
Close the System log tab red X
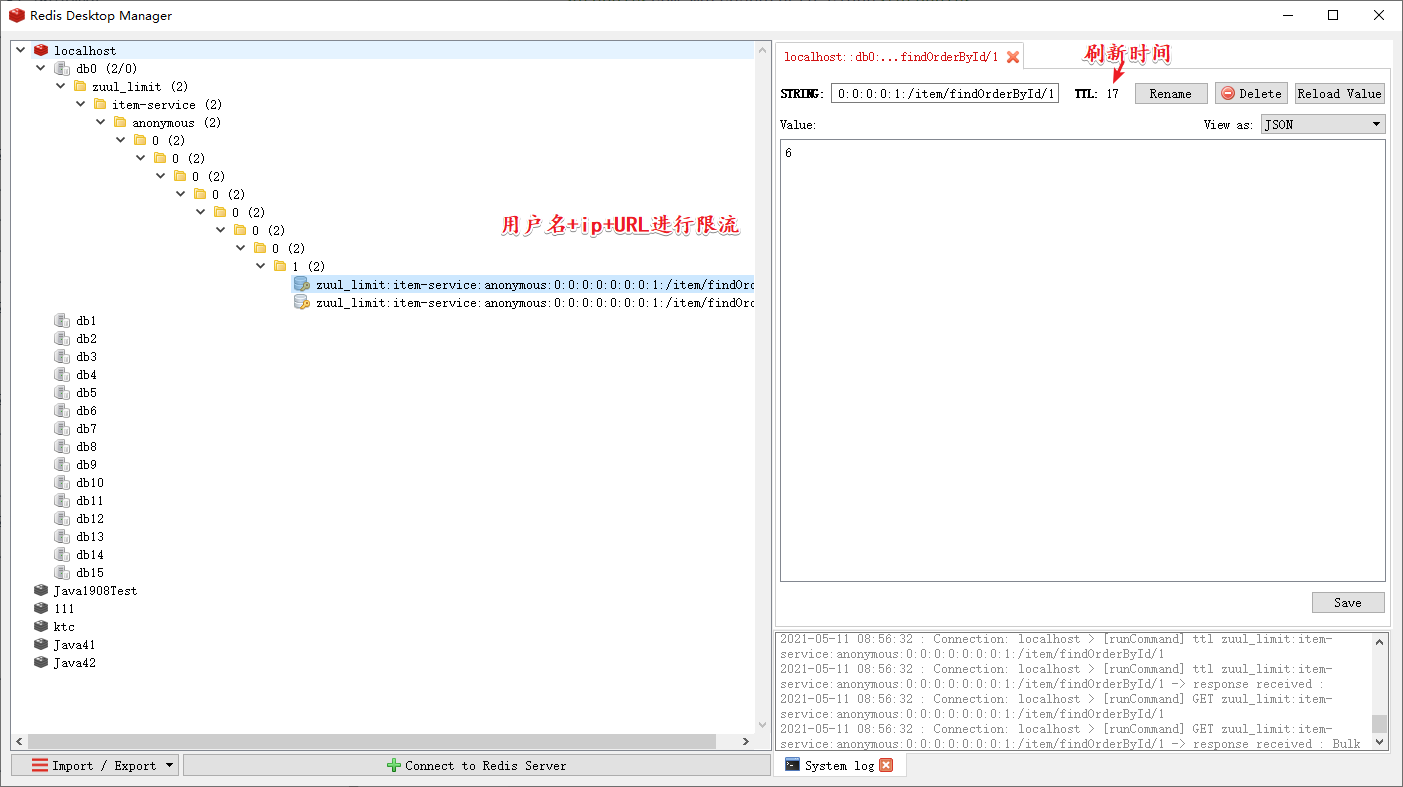886,765
